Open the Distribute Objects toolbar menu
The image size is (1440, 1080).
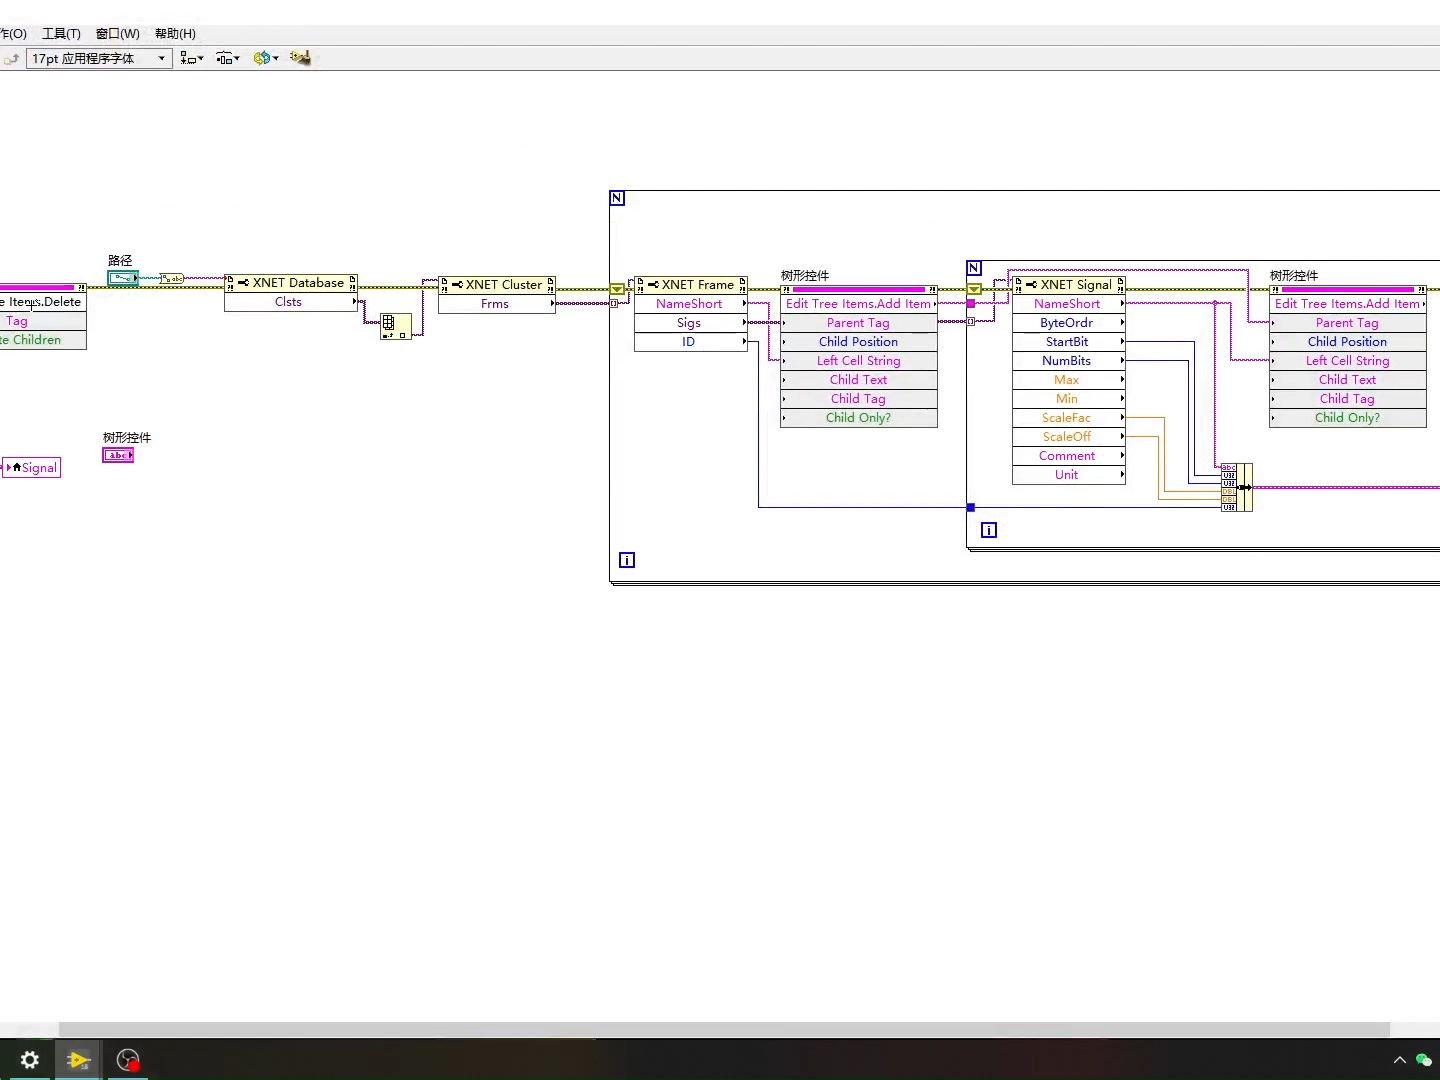[227, 58]
